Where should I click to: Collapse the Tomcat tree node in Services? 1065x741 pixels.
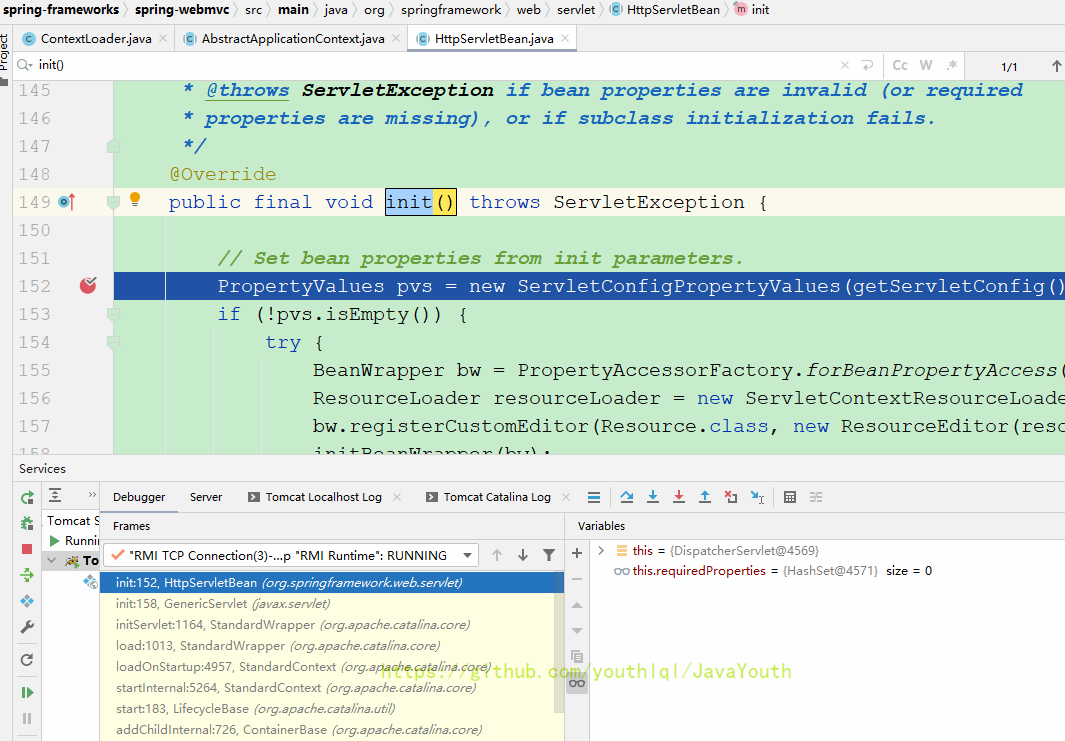click(x=51, y=561)
